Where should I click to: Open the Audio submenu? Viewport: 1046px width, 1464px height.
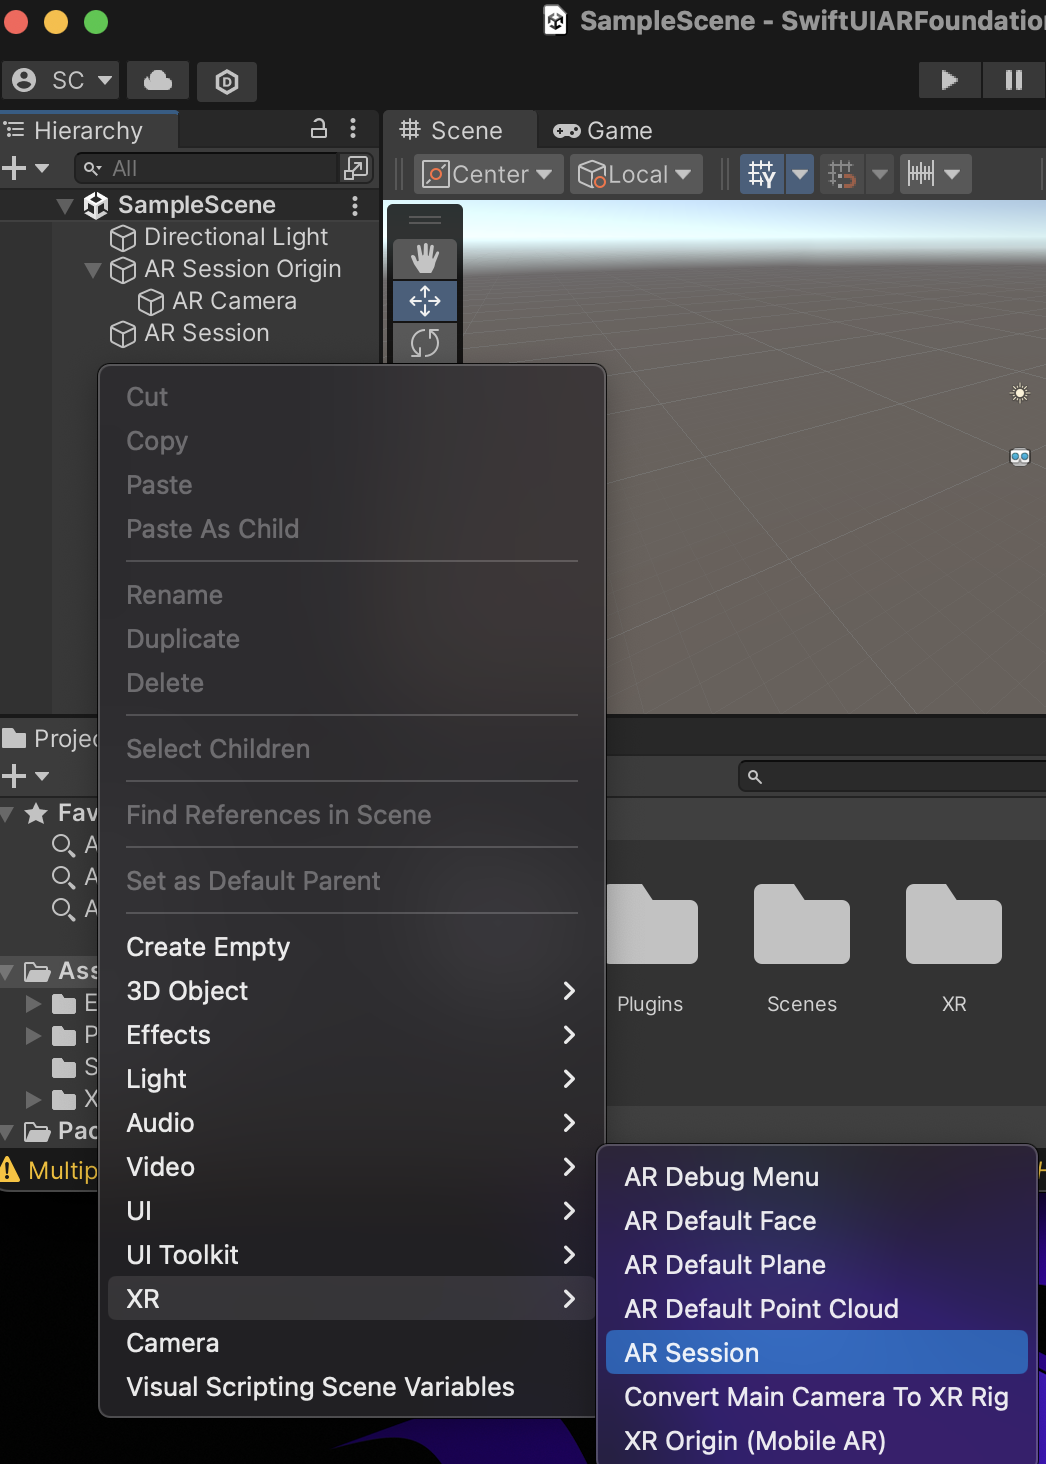click(x=352, y=1123)
